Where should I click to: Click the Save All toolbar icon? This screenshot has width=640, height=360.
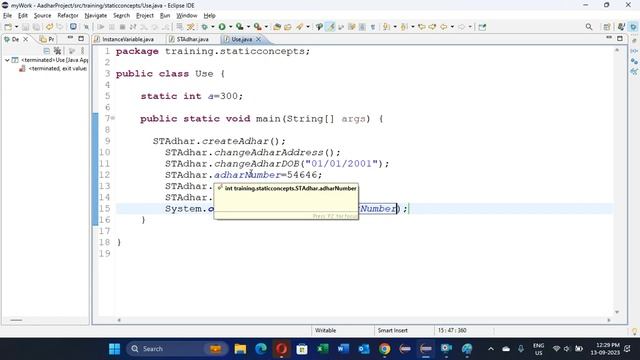(36, 27)
